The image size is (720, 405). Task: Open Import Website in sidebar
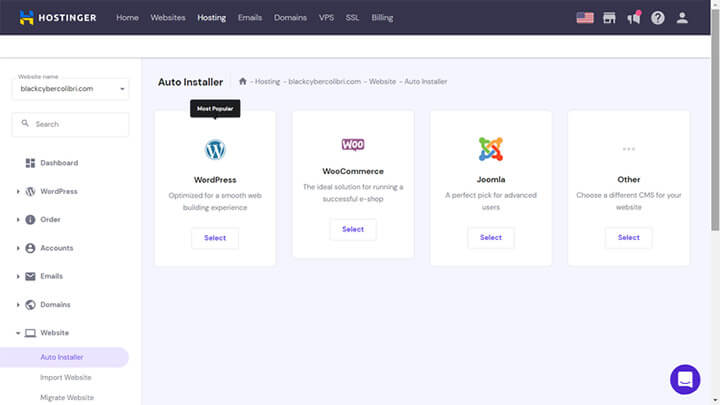click(x=66, y=377)
